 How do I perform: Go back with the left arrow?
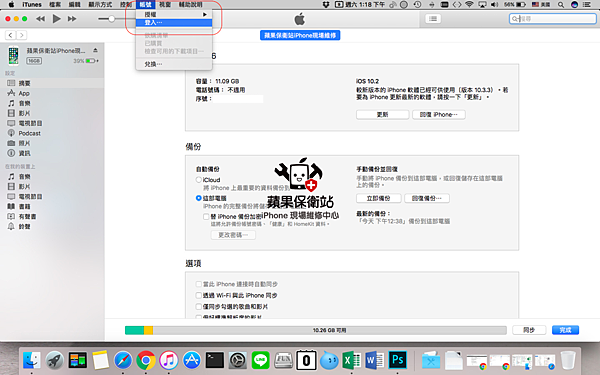(11, 35)
